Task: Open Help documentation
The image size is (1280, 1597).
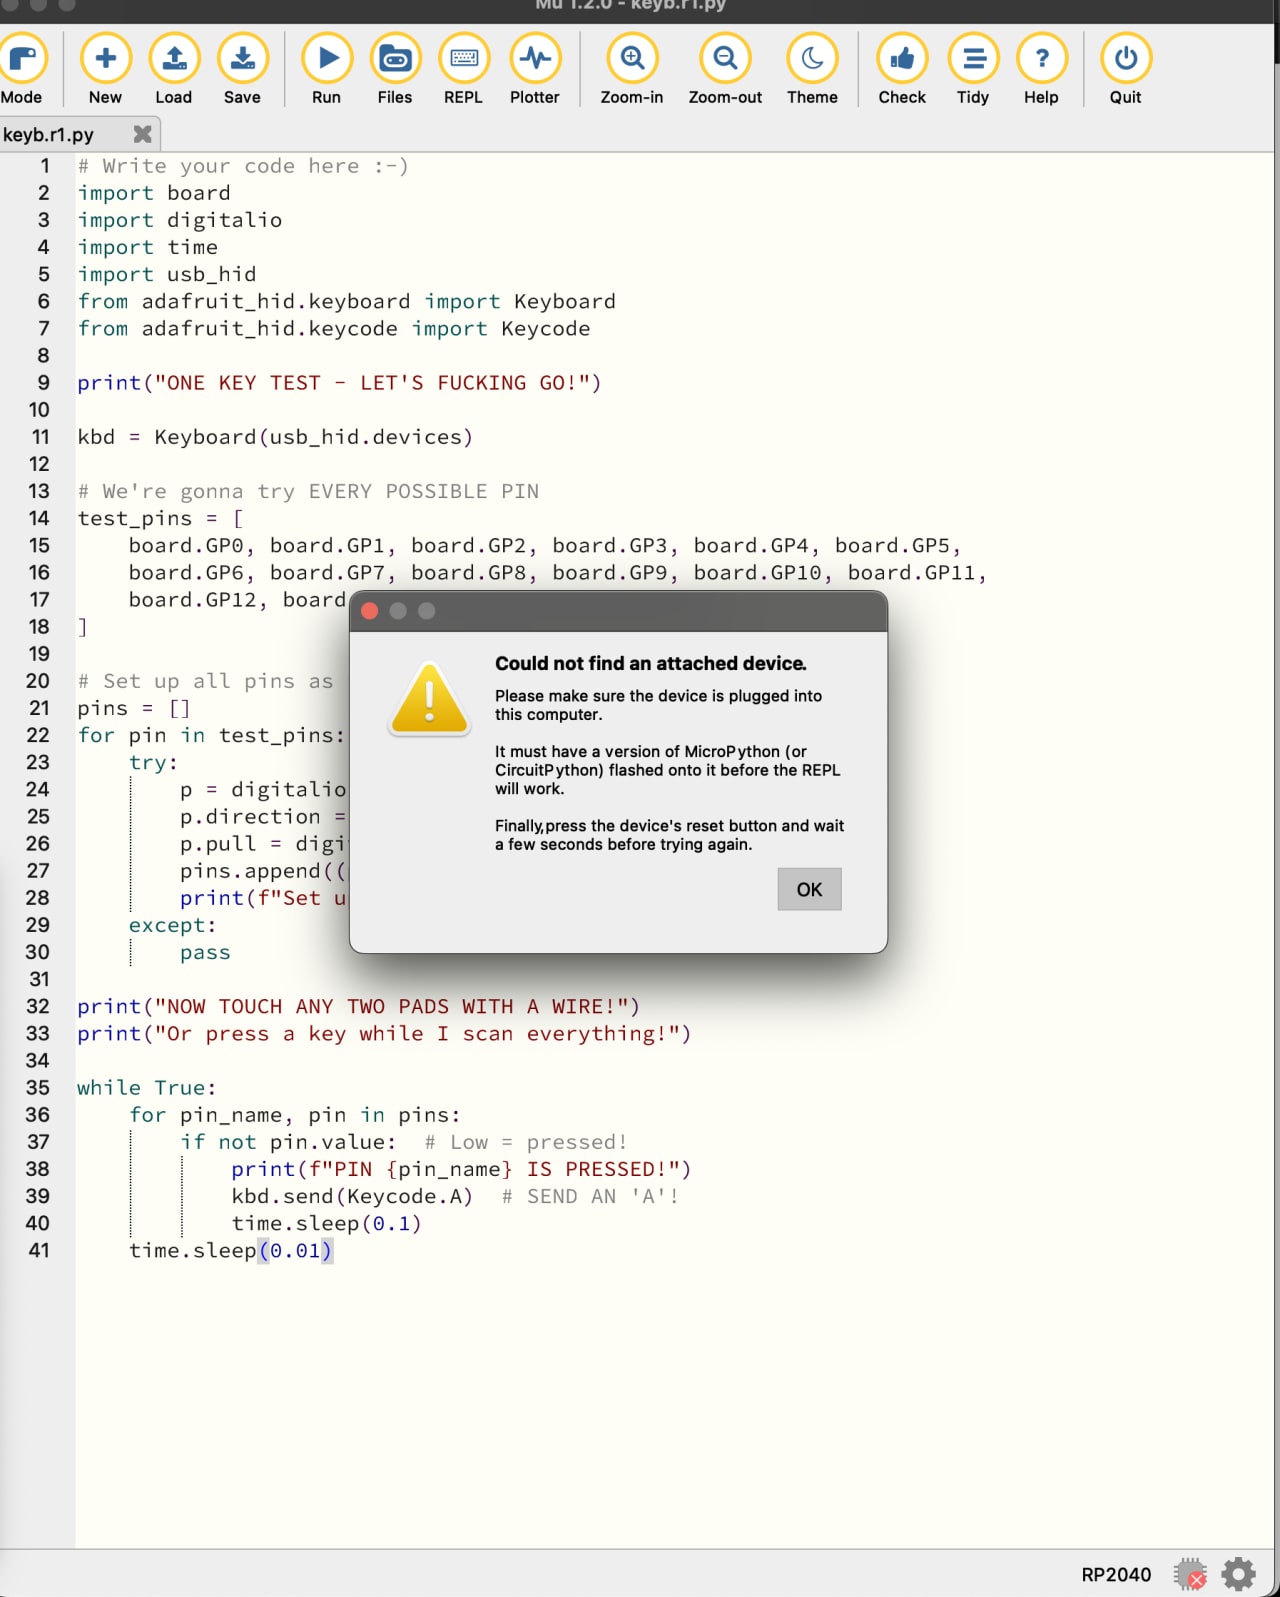Action: click(x=1041, y=69)
